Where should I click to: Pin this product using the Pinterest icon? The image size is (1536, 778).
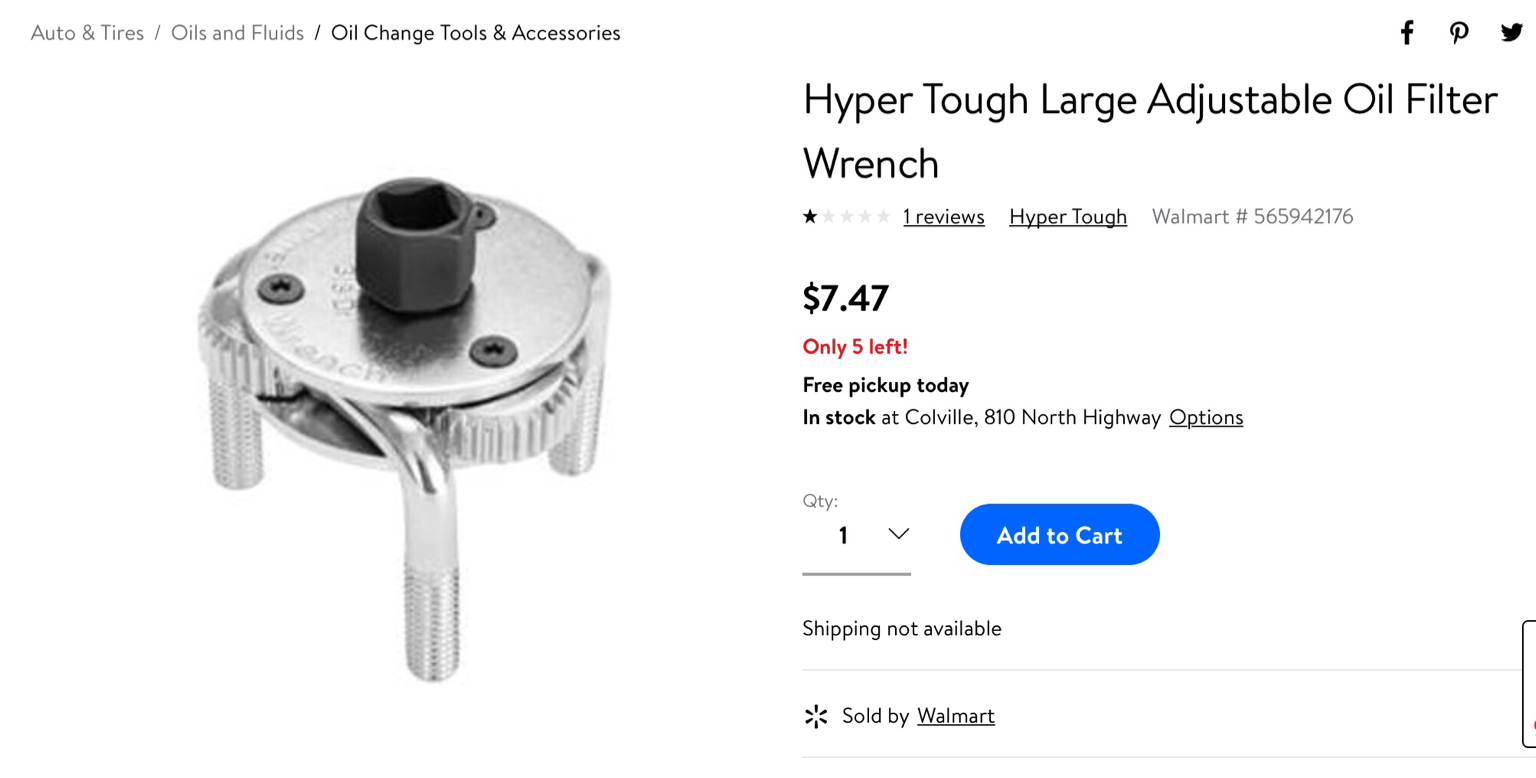coord(1459,33)
